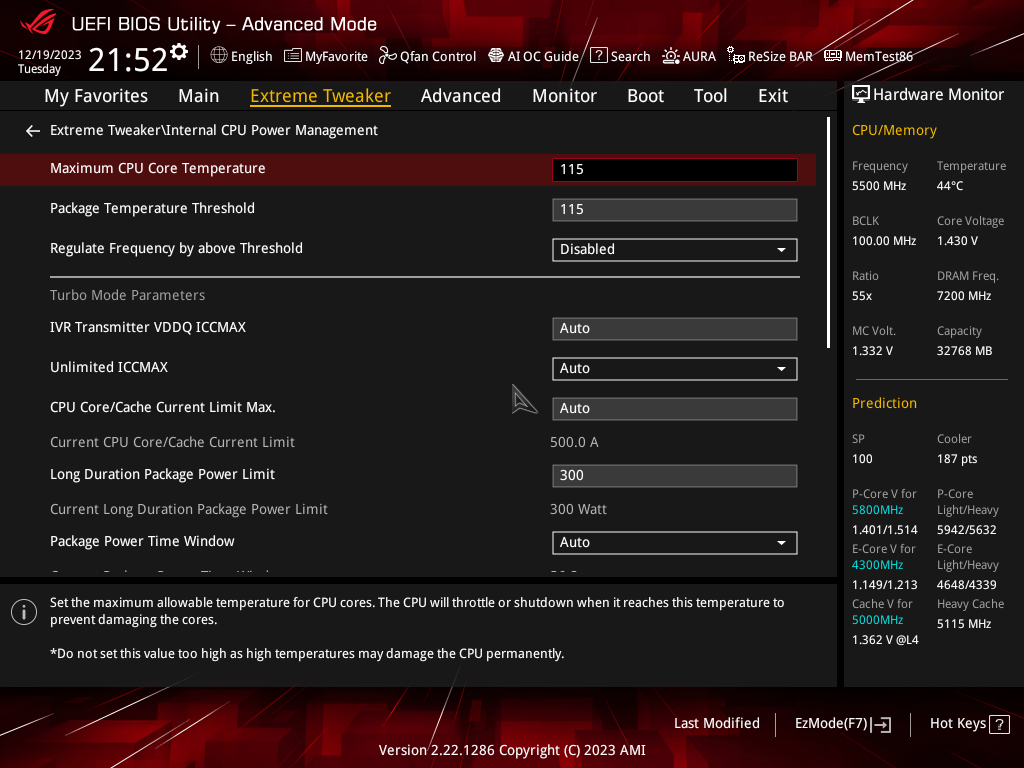Viewport: 1024px width, 768px height.
Task: Launch MemTest86 memory icon
Action: [x=833, y=56]
